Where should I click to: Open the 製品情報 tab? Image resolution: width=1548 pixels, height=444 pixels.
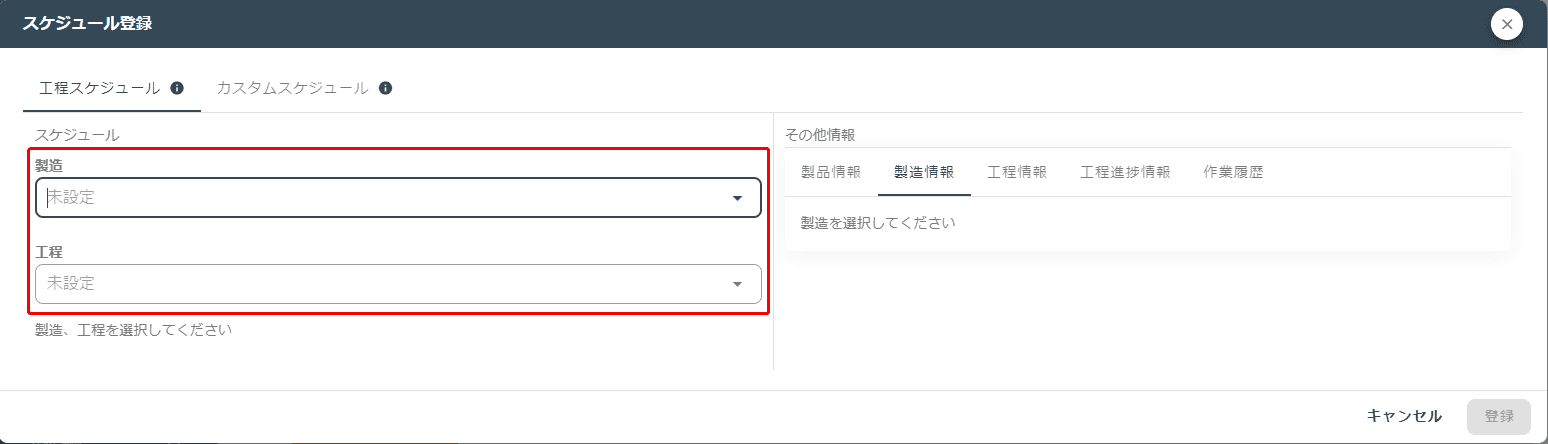point(831,172)
